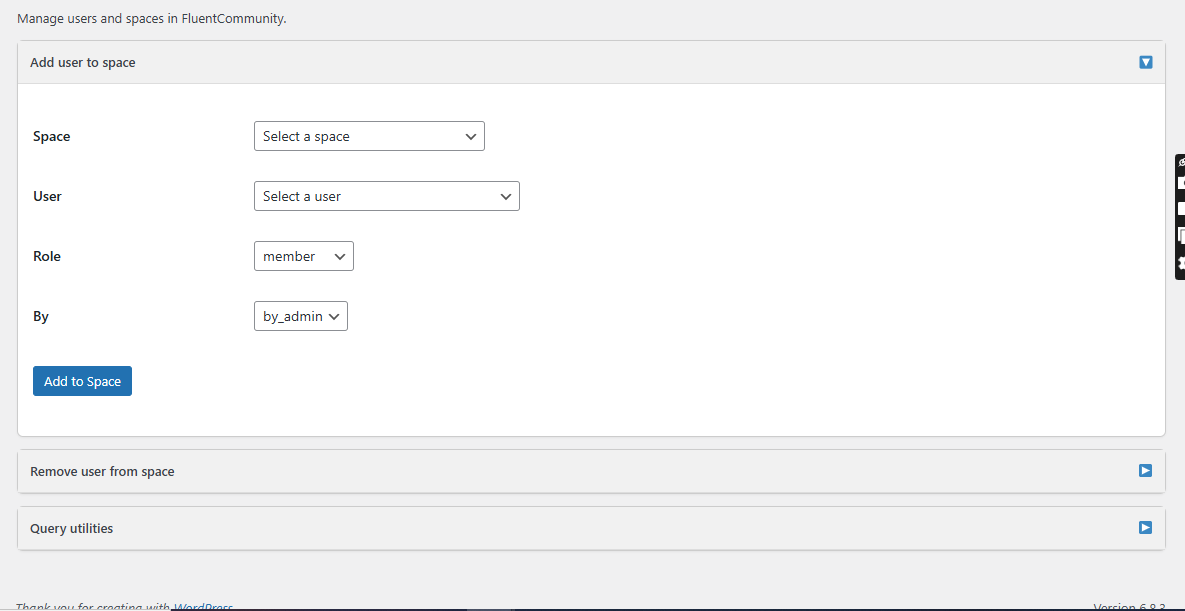
Task: Open the Role dropdown showing member
Action: point(304,256)
